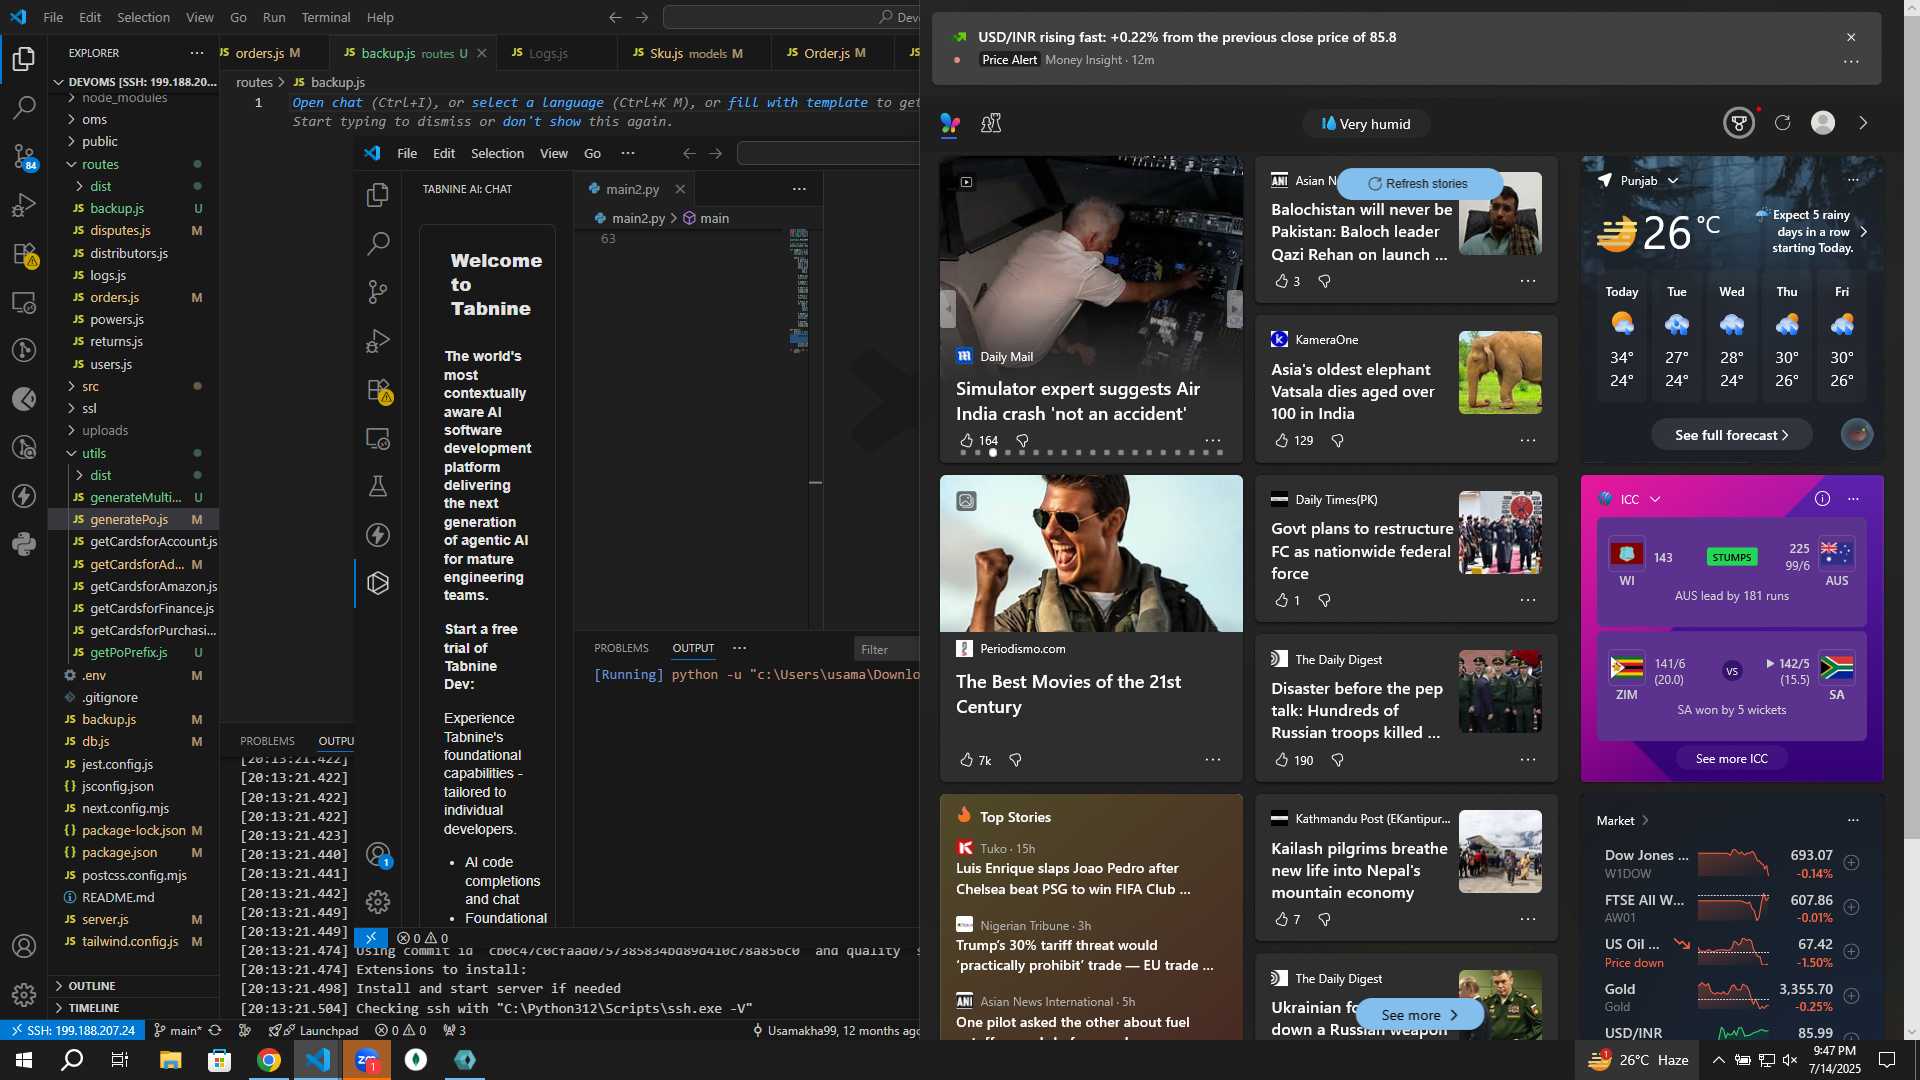1920x1080 pixels.
Task: Like the Best Movies of 21st Century story
Action: [966, 760]
